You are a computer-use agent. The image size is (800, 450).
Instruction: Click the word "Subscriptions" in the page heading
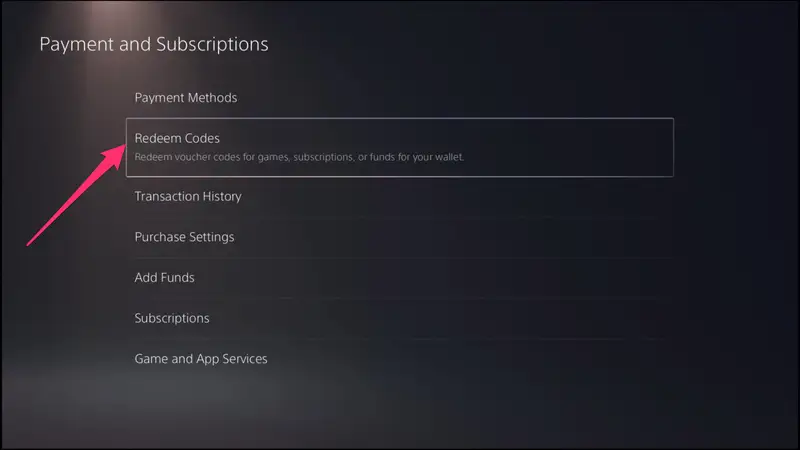pyautogui.click(x=212, y=45)
